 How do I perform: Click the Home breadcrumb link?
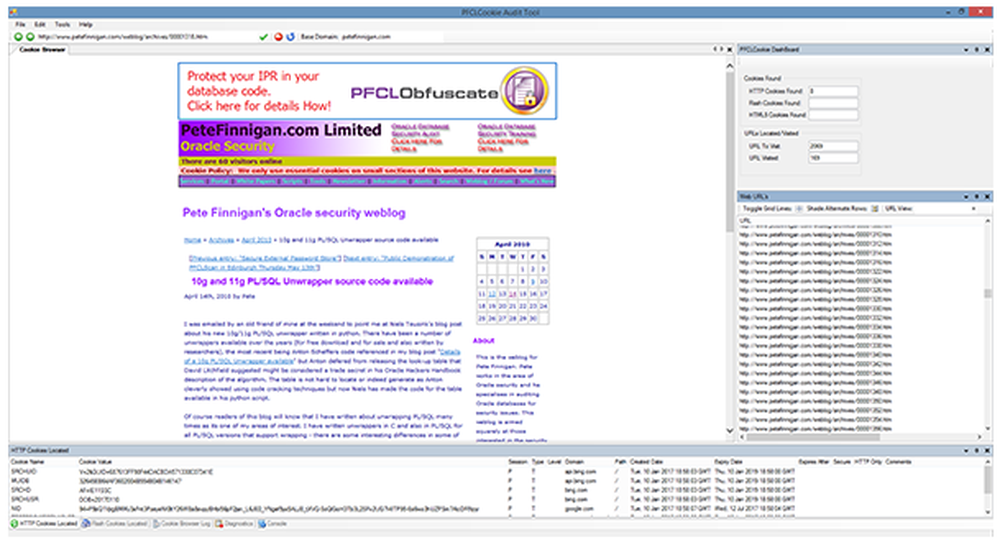pos(193,240)
